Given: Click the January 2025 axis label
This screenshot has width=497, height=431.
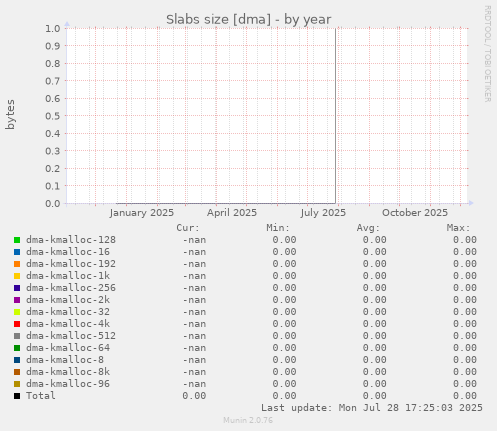Looking at the screenshot, I should (x=142, y=213).
